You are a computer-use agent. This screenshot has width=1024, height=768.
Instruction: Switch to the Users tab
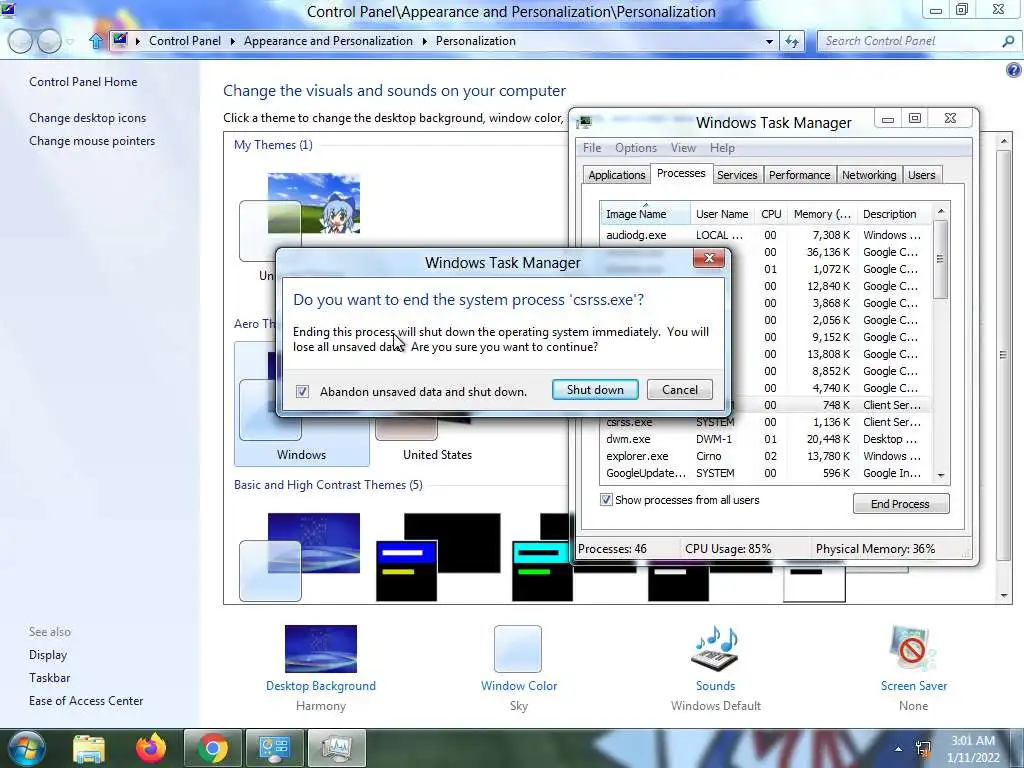click(921, 175)
